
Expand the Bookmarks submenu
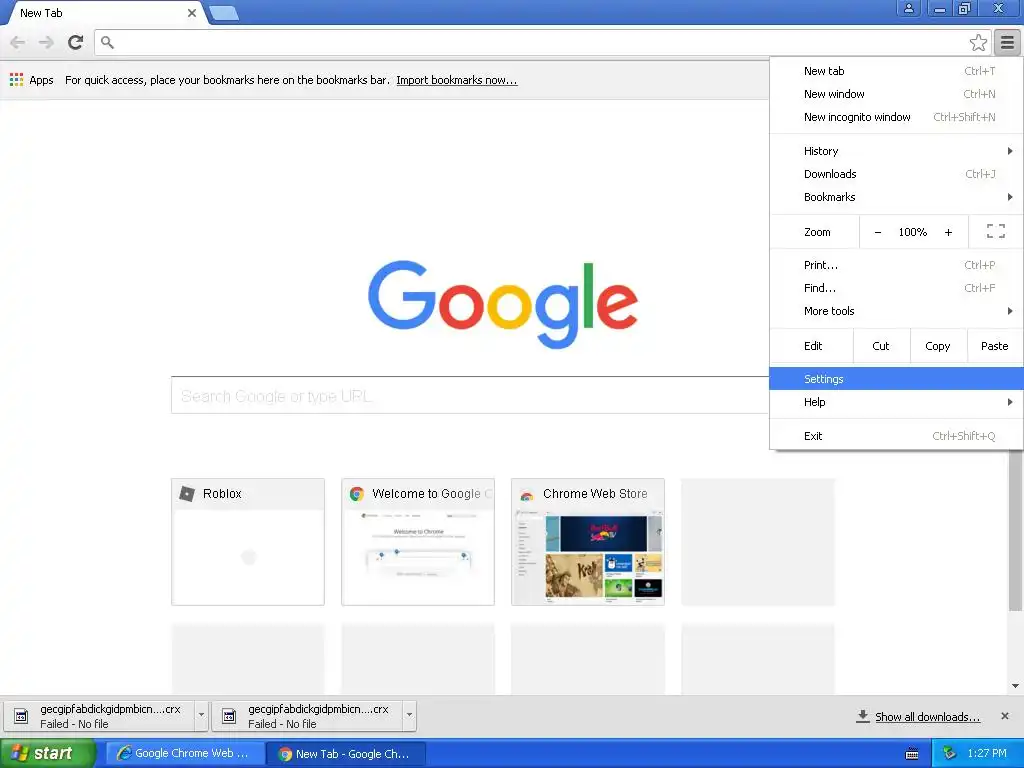pos(896,197)
